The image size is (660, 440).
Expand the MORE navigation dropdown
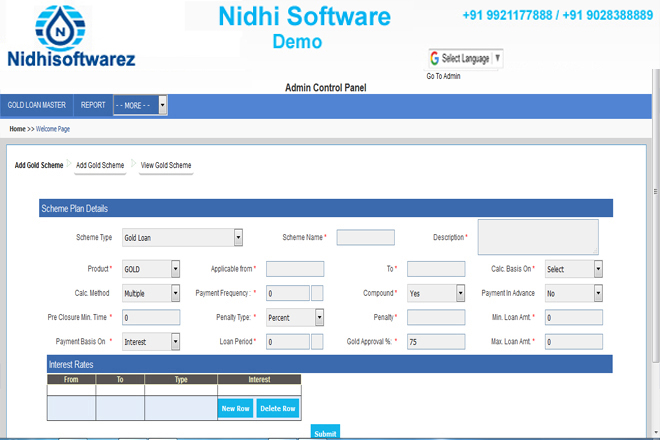(x=140, y=105)
